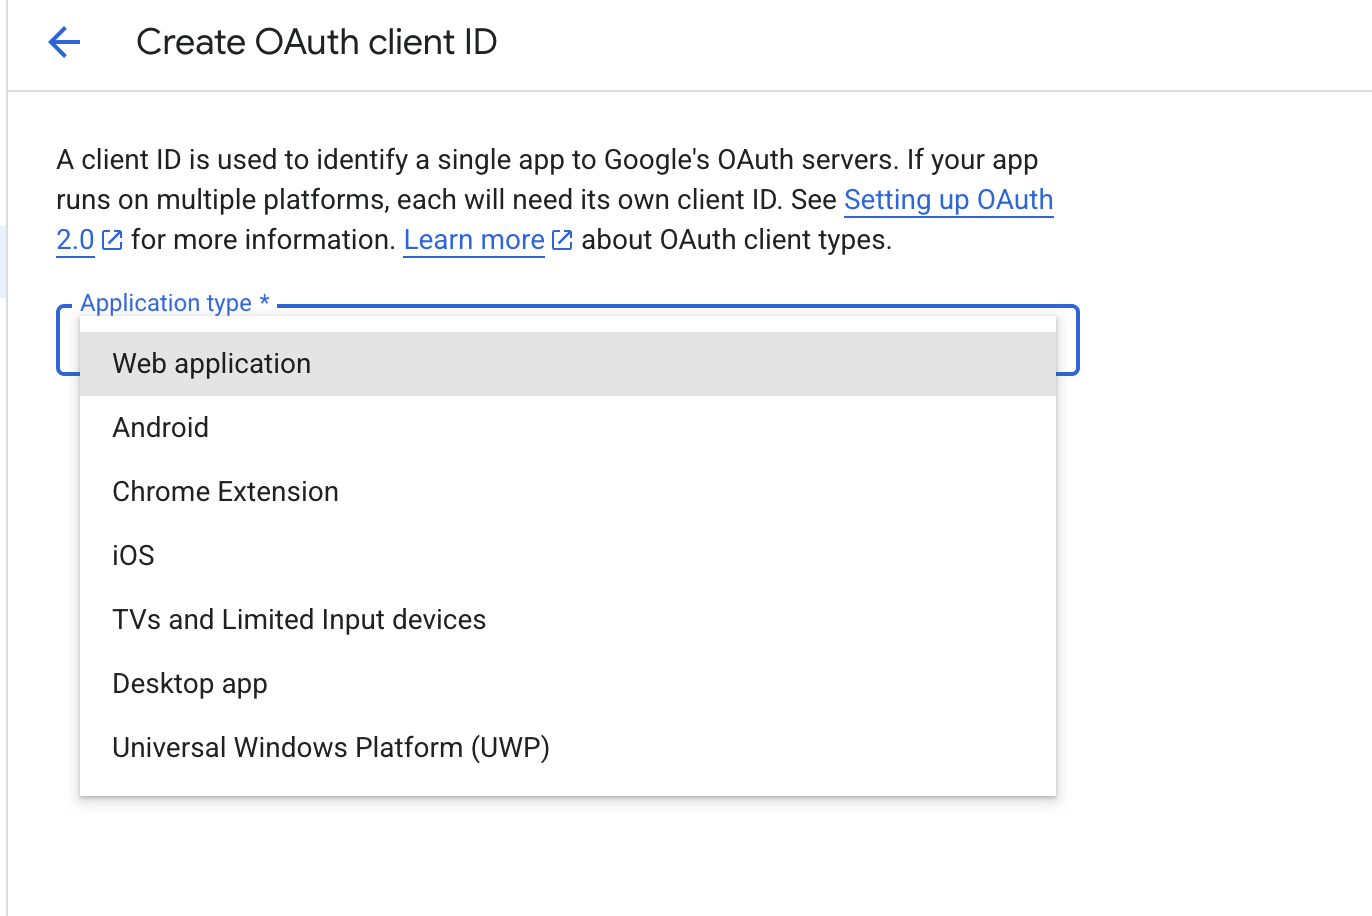Open external link icon beside Learn more

[562, 240]
